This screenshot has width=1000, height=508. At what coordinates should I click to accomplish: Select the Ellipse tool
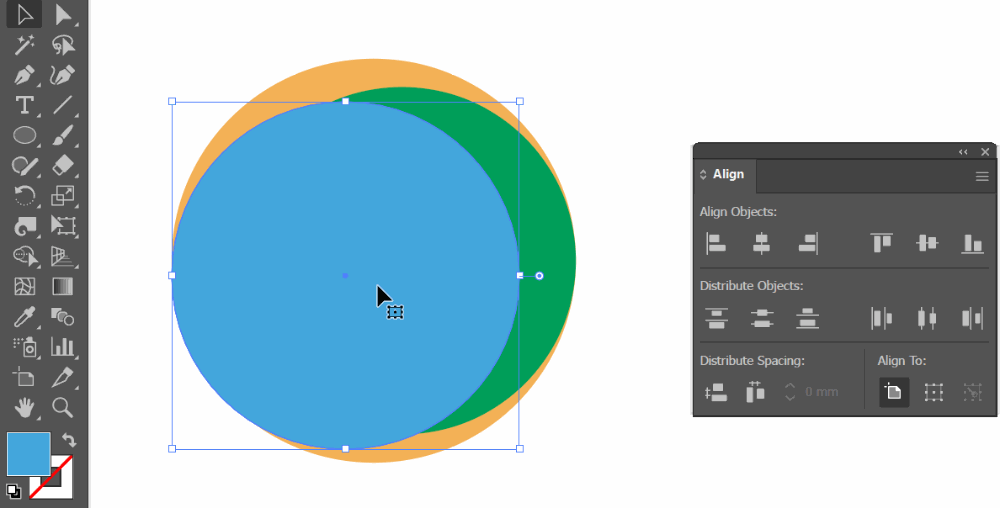(24, 135)
